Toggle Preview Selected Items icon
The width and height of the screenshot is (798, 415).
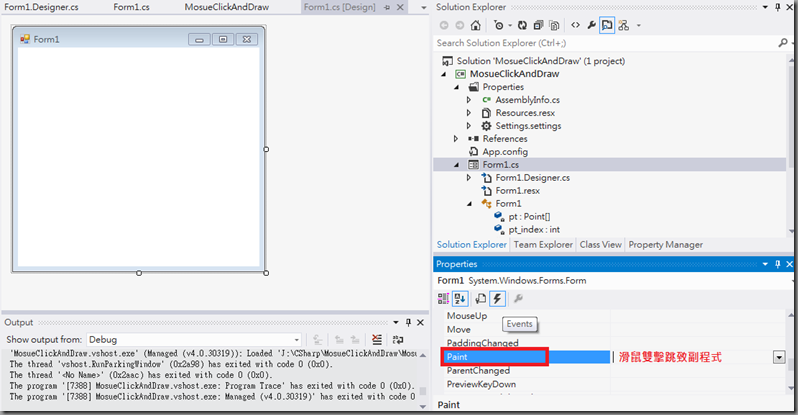[607, 25]
